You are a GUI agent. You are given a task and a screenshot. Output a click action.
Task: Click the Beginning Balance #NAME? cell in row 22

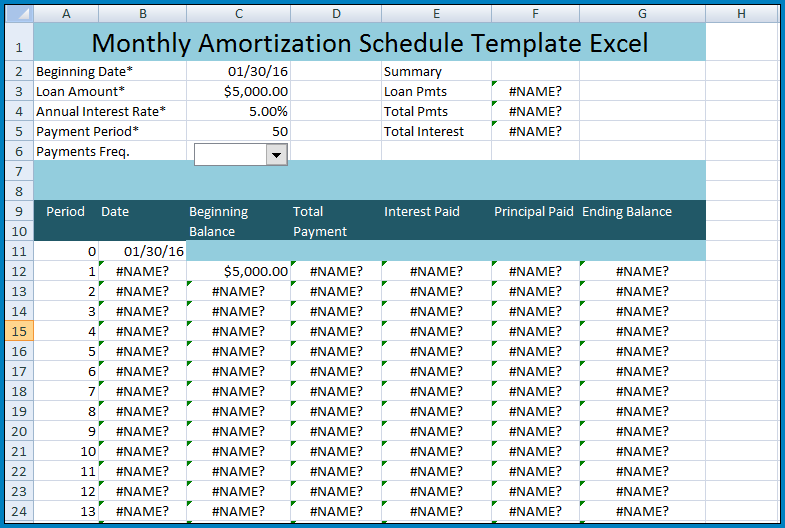(239, 471)
